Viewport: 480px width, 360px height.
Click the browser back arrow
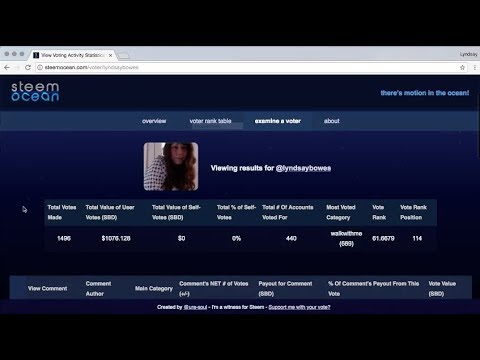click(x=7, y=67)
